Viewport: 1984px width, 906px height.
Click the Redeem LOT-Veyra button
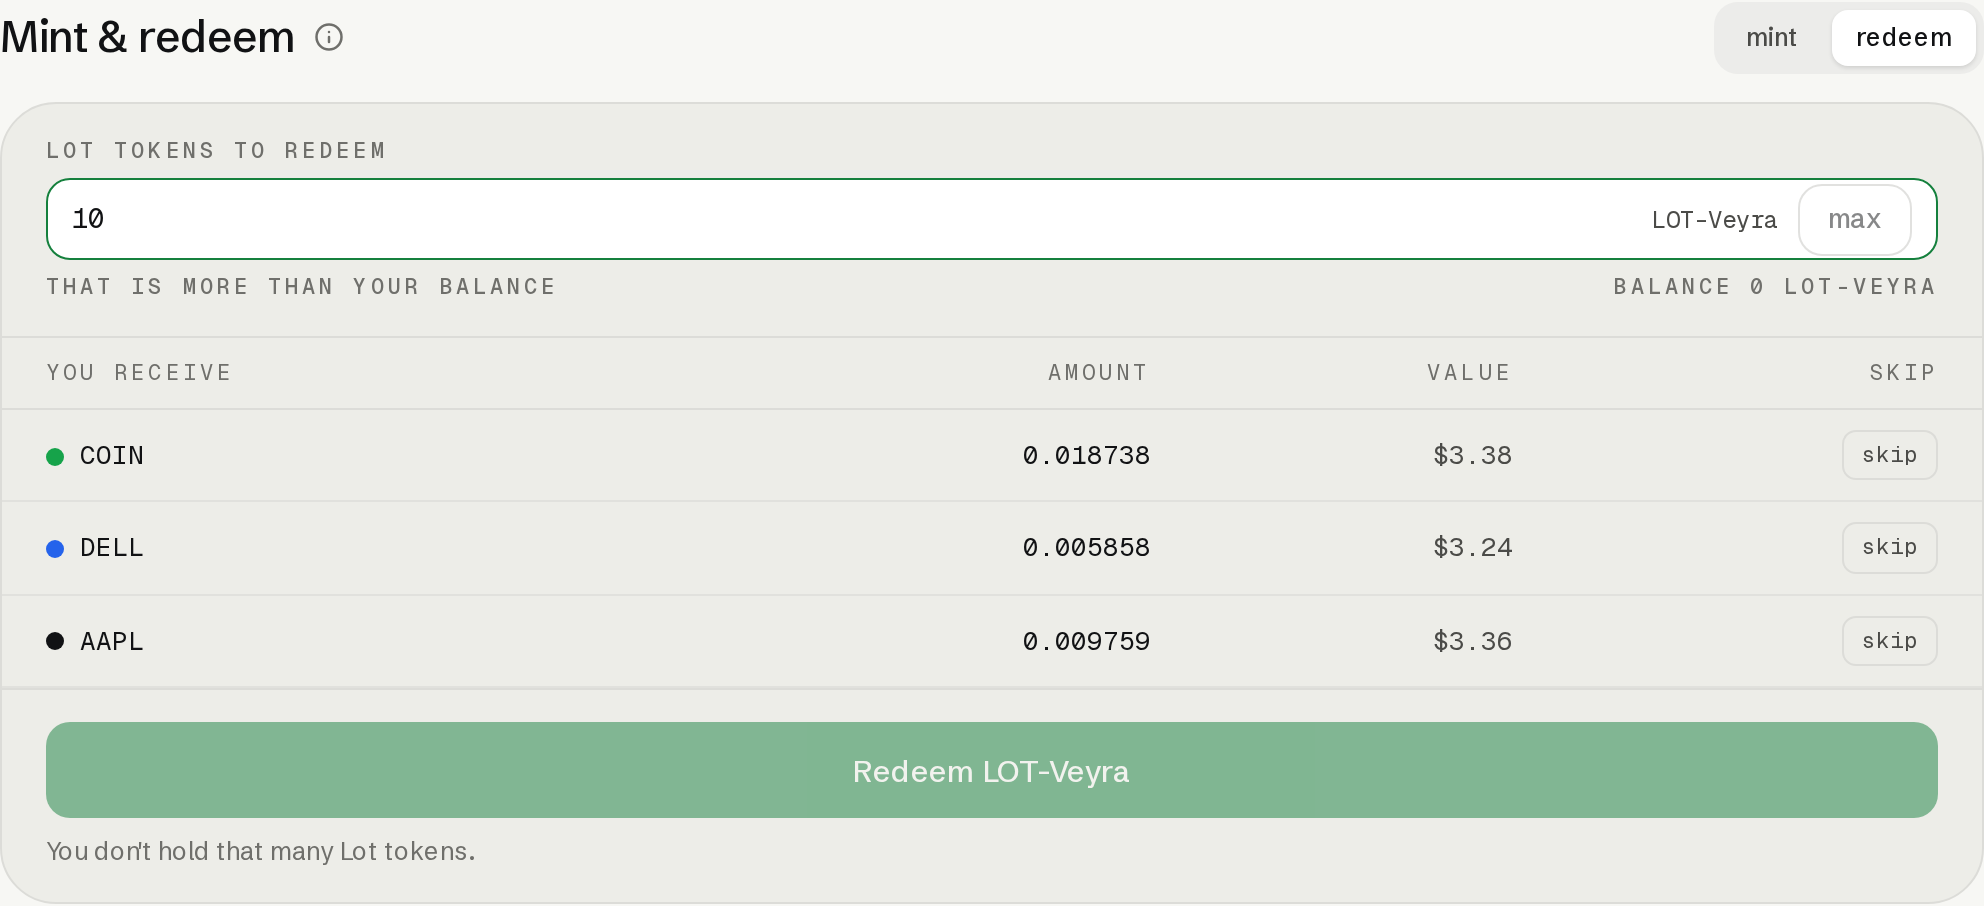[992, 770]
